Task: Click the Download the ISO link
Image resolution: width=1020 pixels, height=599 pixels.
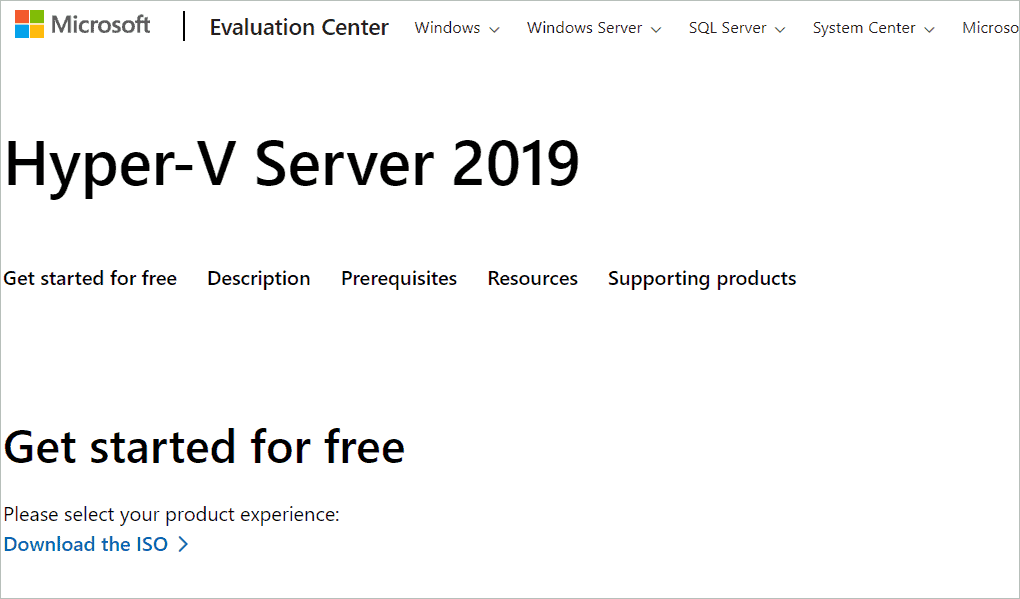Action: [86, 544]
